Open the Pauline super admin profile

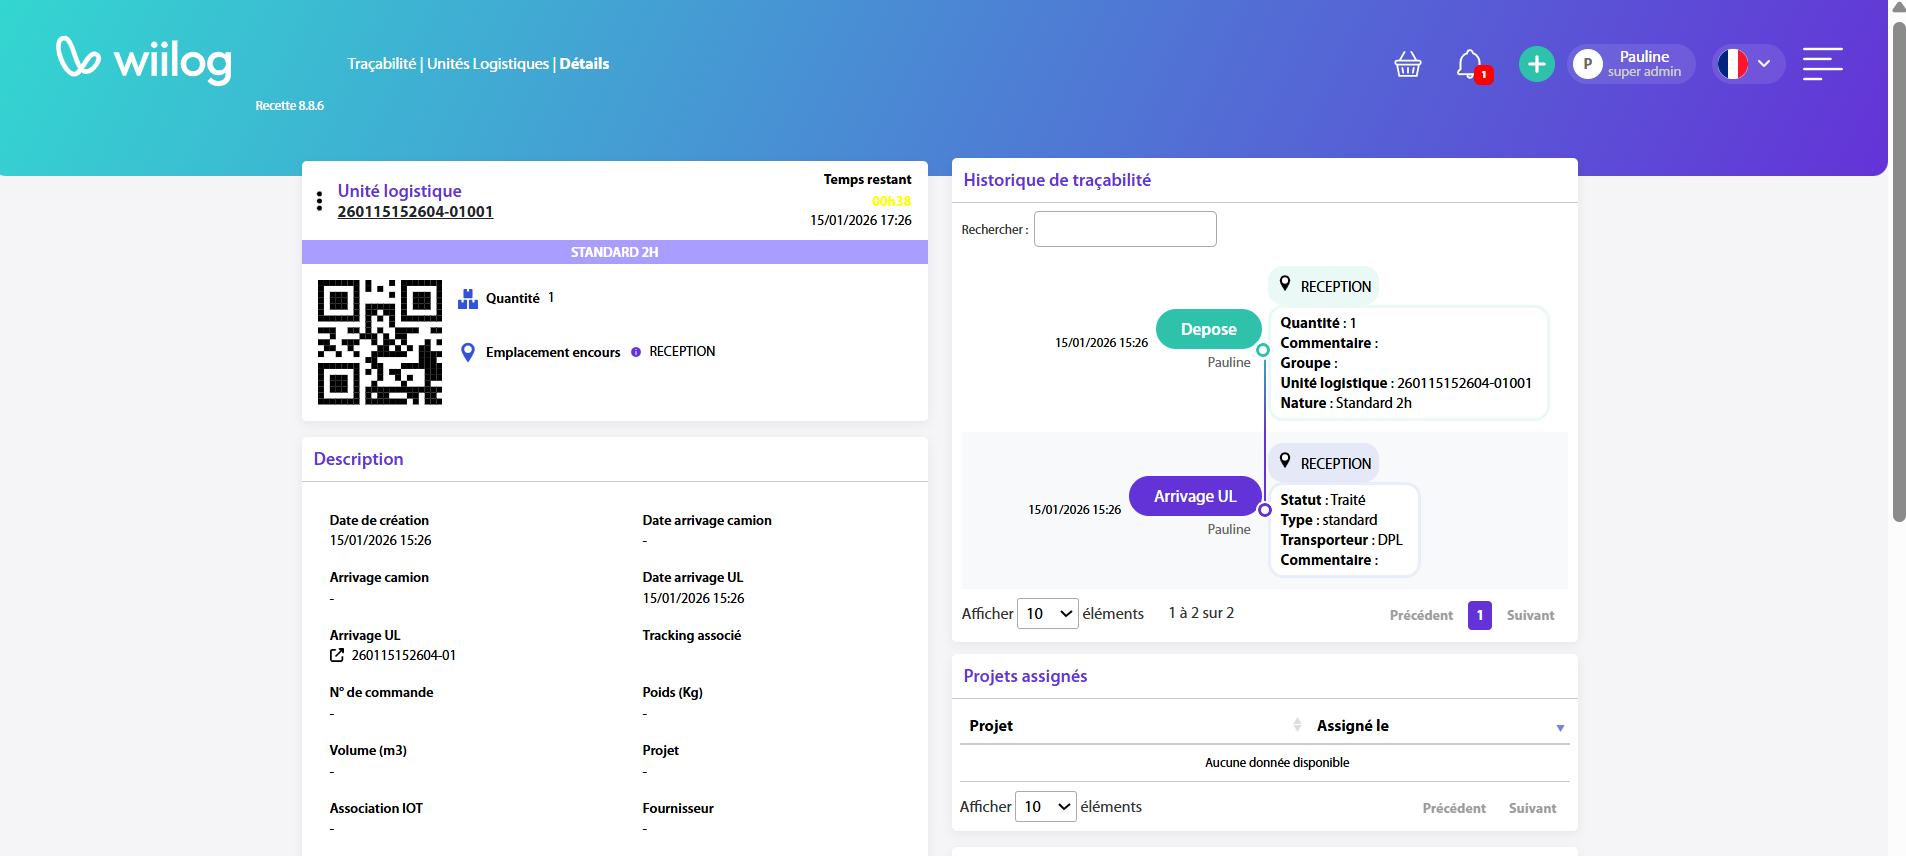pos(1630,65)
